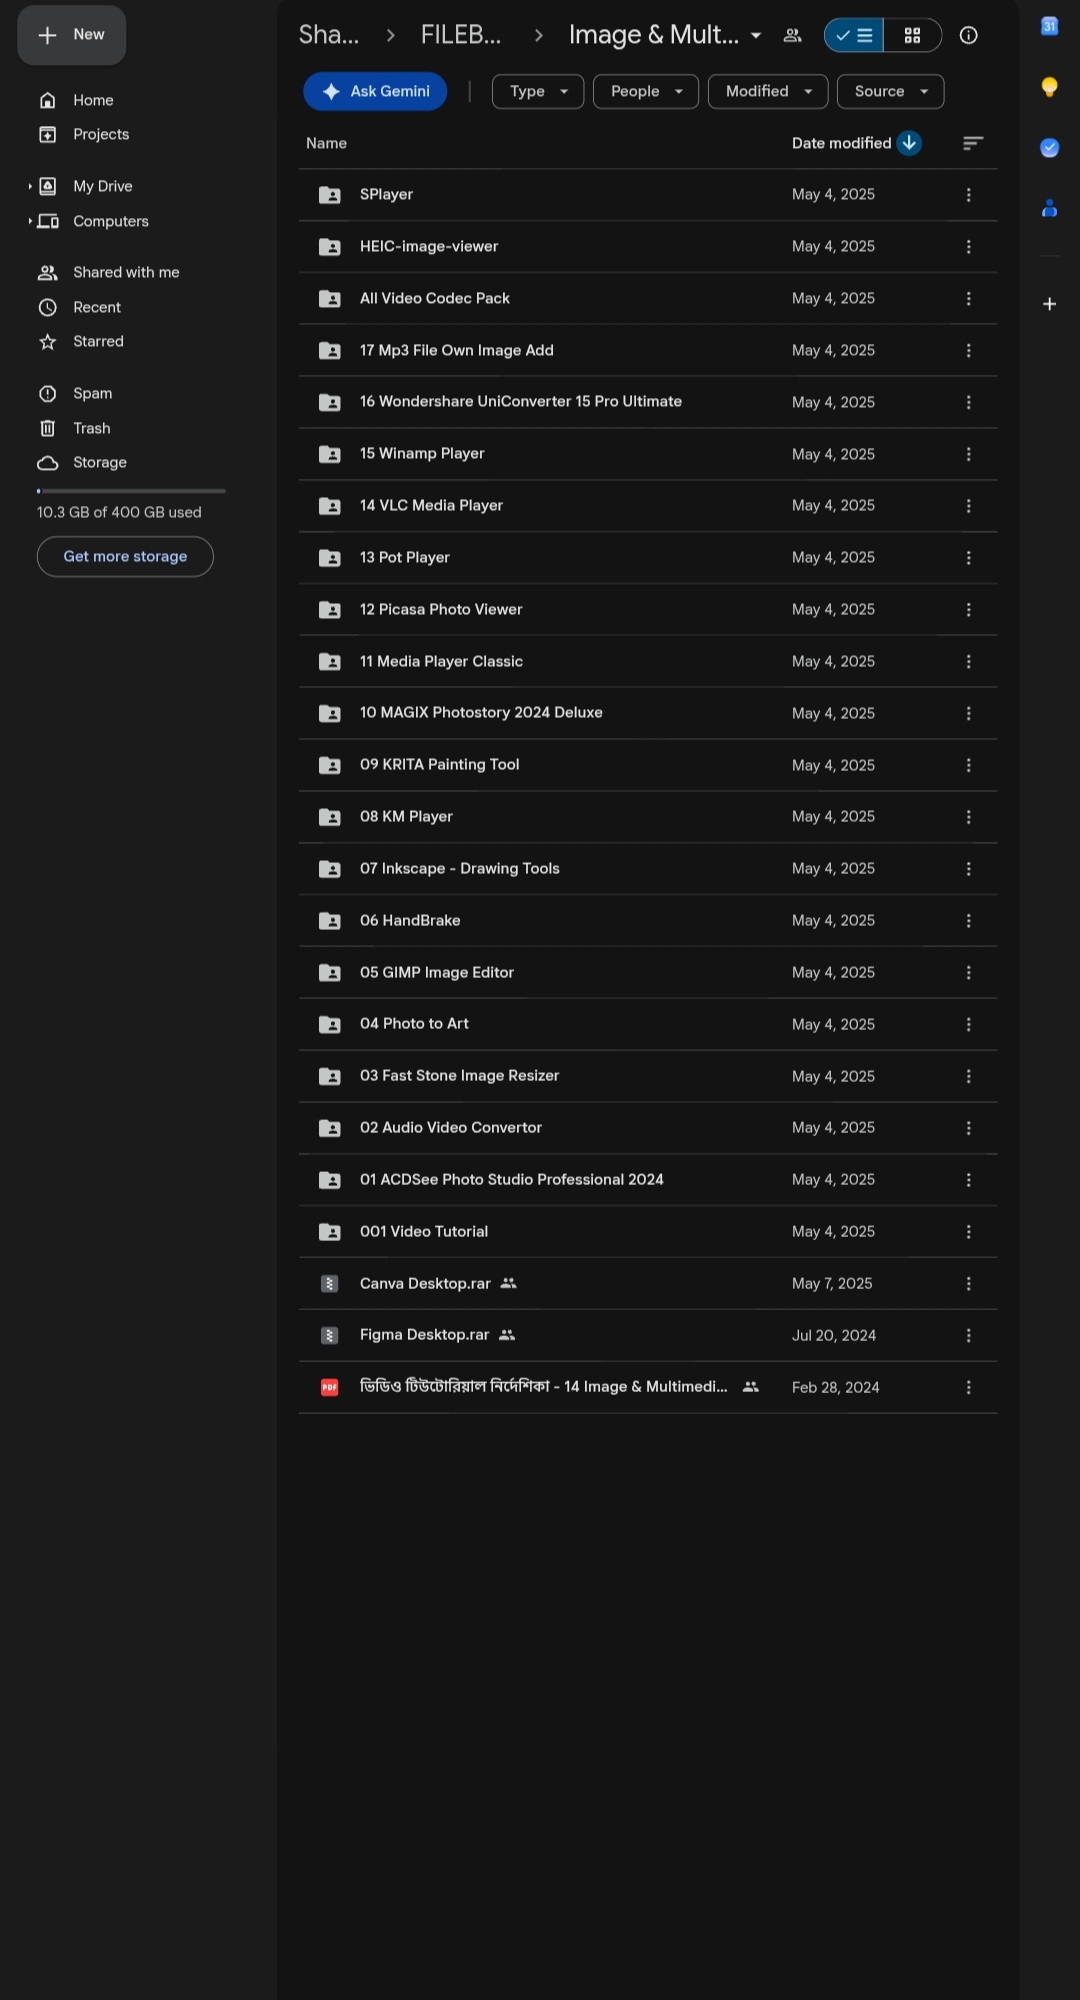Switch to list layout view
This screenshot has width=1080, height=2000.
click(854, 35)
